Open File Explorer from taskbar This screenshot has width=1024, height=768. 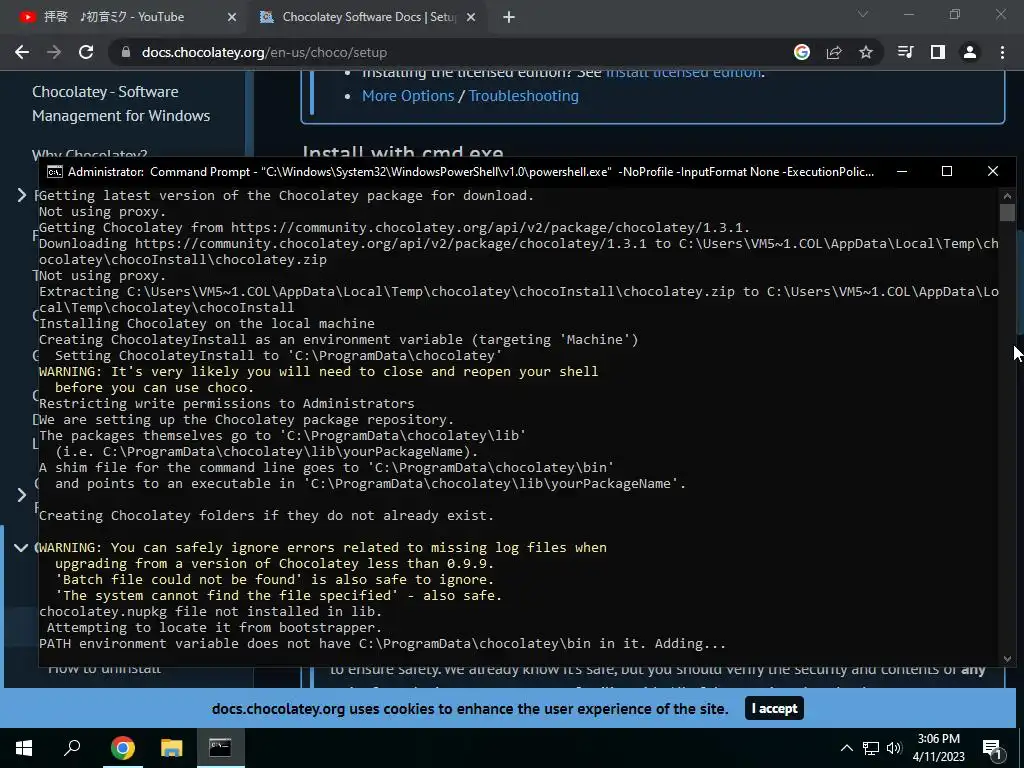click(x=171, y=748)
